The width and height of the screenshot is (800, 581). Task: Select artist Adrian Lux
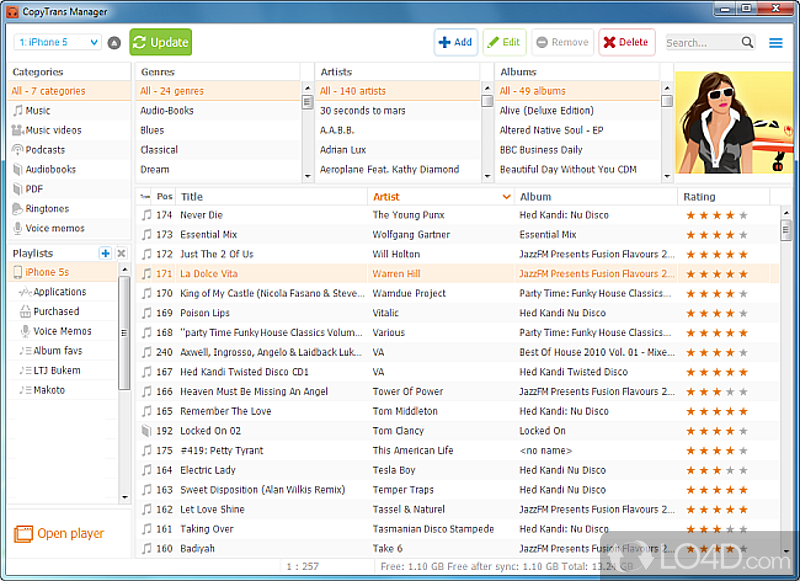coord(398,150)
